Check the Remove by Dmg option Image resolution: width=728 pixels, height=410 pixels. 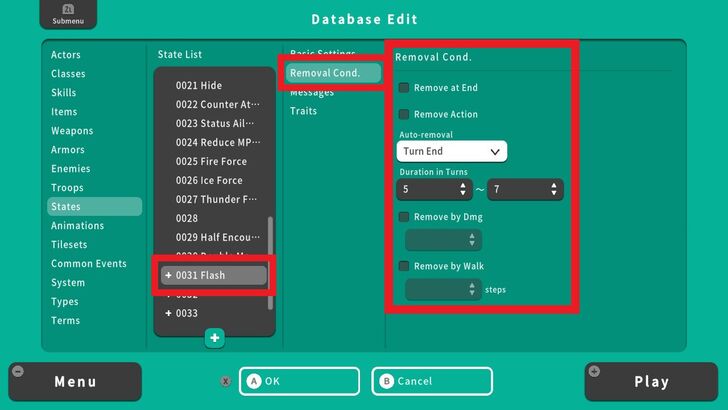[404, 216]
